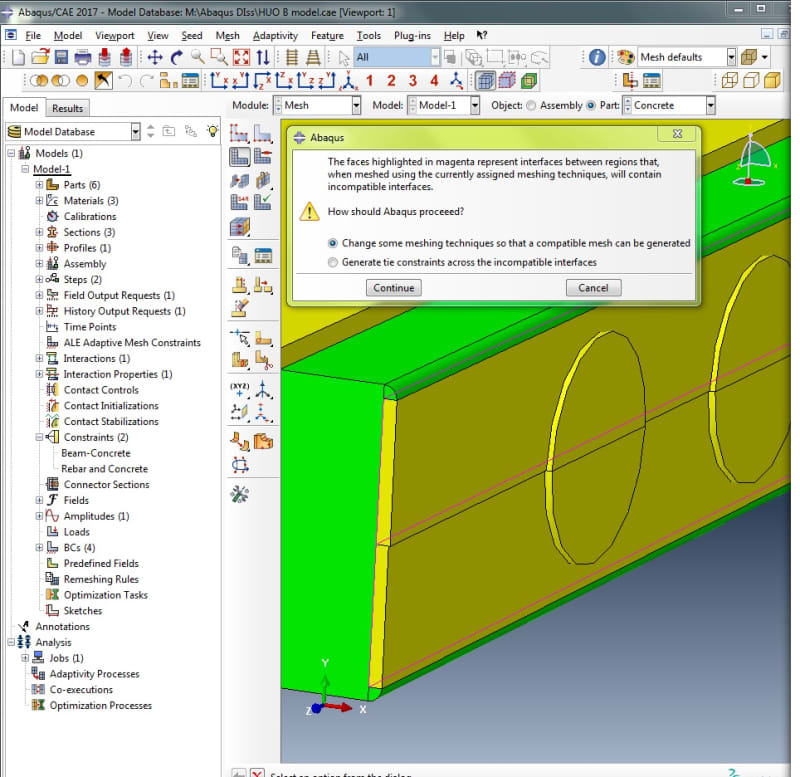The height and width of the screenshot is (777, 800).
Task: Select the Contact Controls tree item
Action: click(101, 390)
